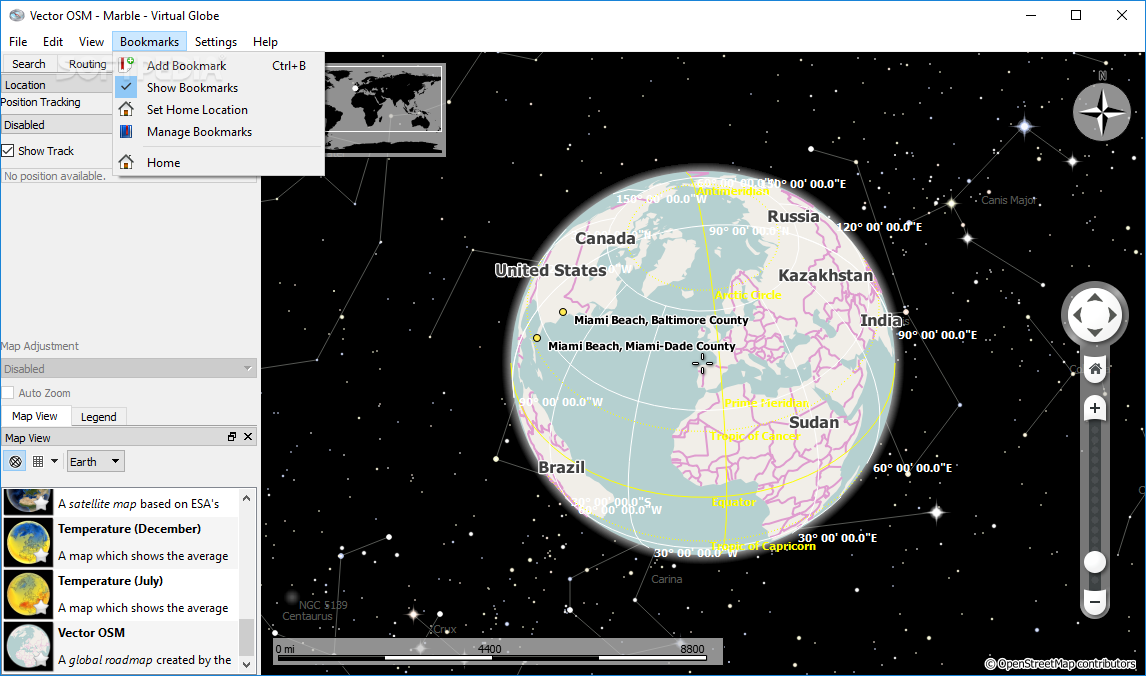Open the File menu
This screenshot has width=1146, height=676.
click(18, 42)
